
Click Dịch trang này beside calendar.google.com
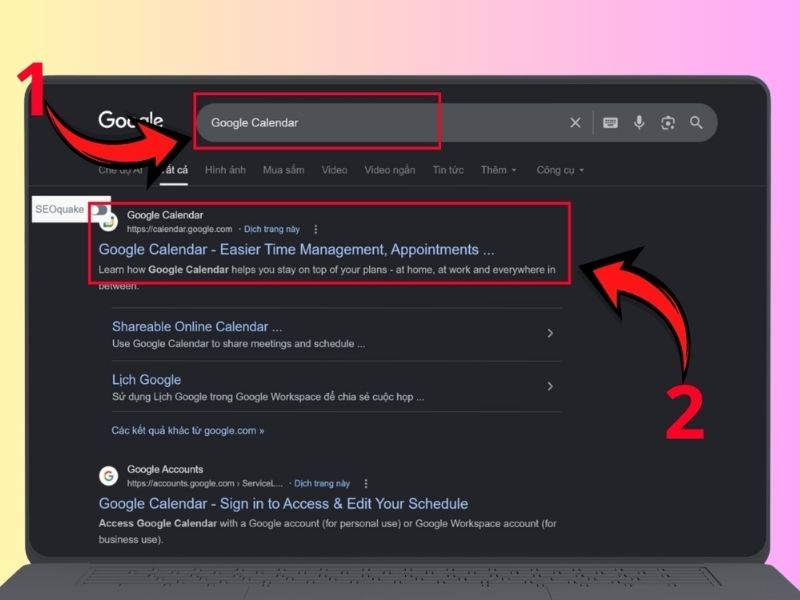(x=272, y=230)
